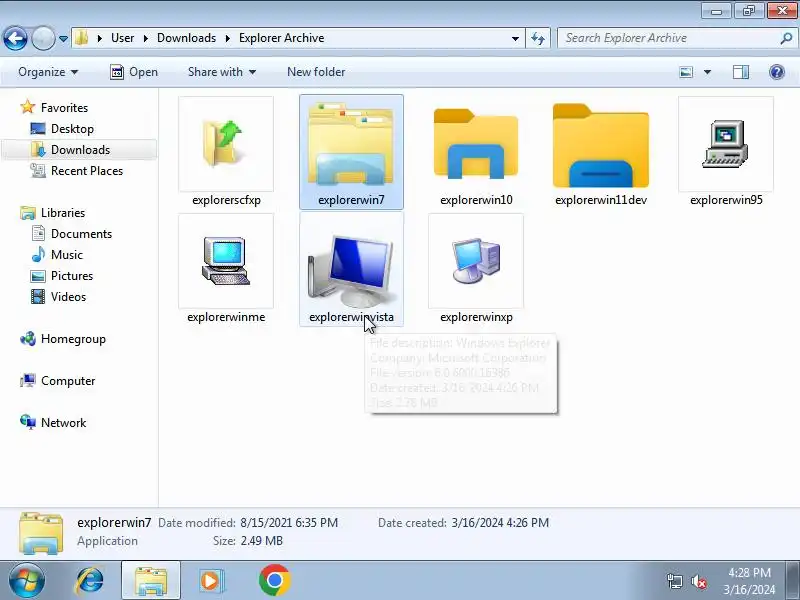Screen dimensions: 800x600
Task: Select the explorerscfxp file icon
Action: click(226, 144)
